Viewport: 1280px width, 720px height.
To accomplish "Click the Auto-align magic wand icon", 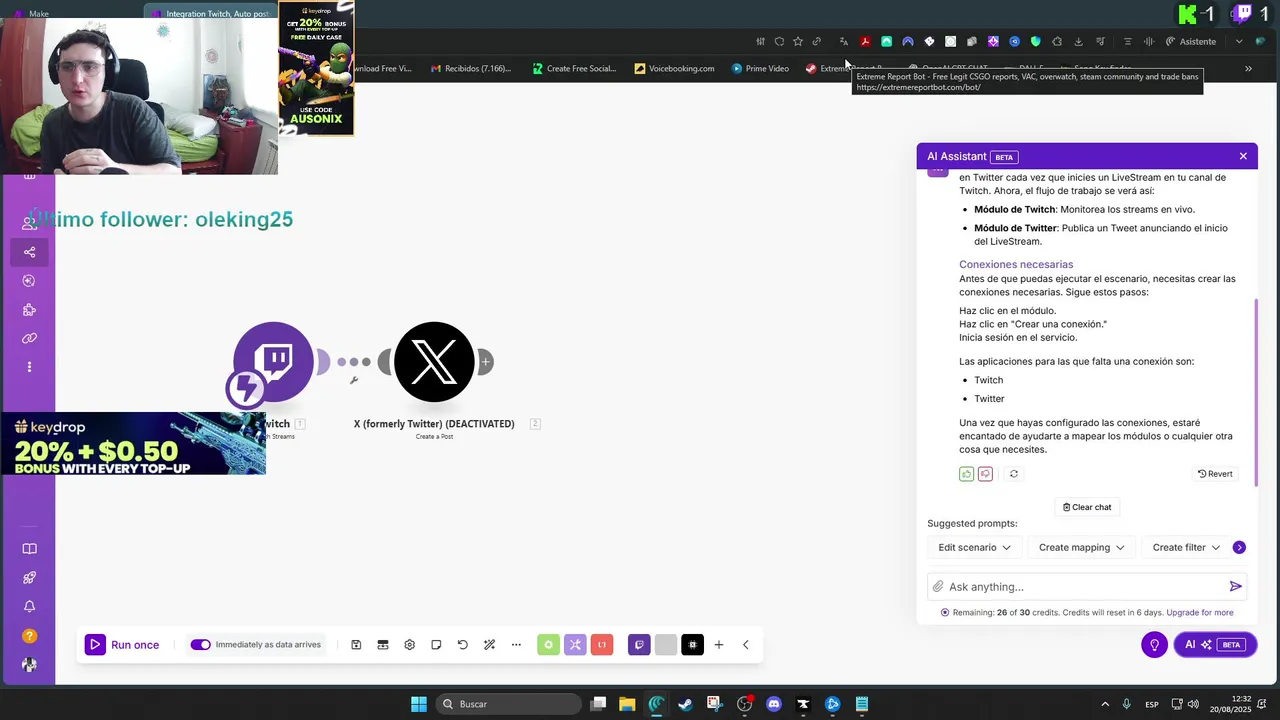I will [x=489, y=645].
